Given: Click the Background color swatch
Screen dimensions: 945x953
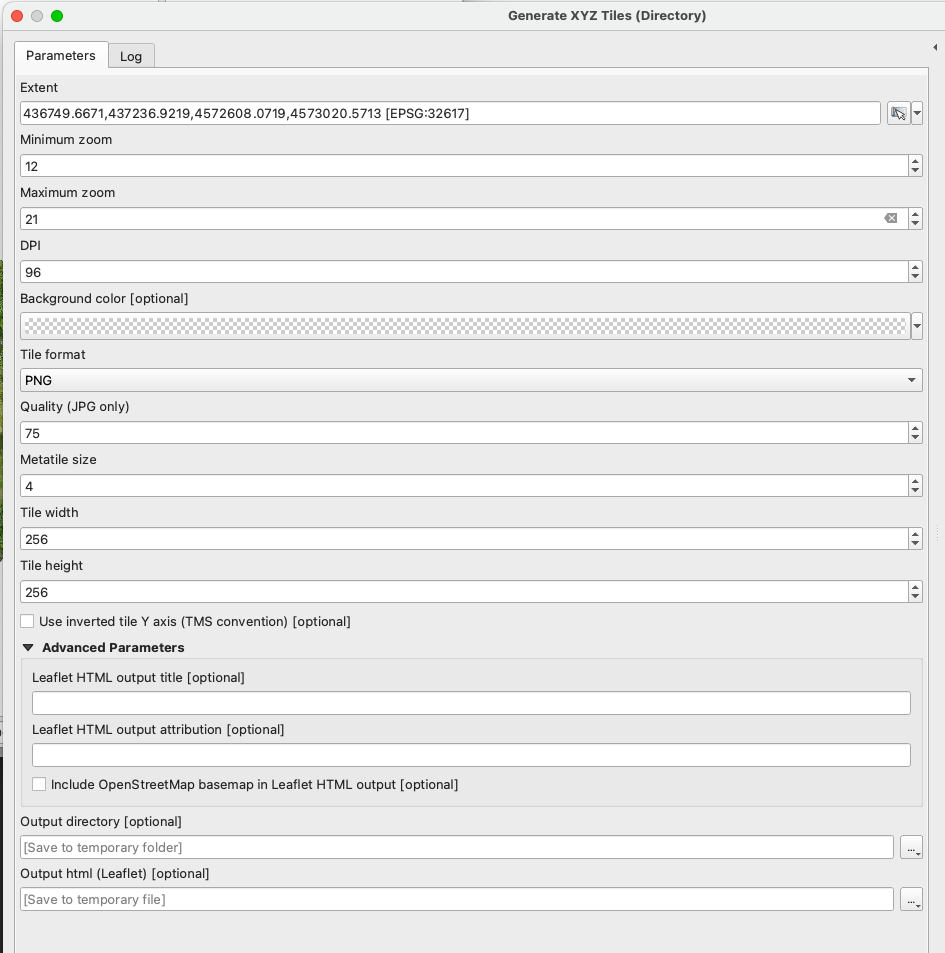Looking at the screenshot, I should coord(466,326).
